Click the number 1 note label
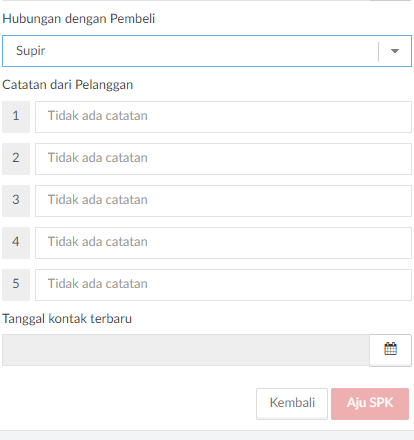The width and height of the screenshot is (414, 440). [x=16, y=117]
